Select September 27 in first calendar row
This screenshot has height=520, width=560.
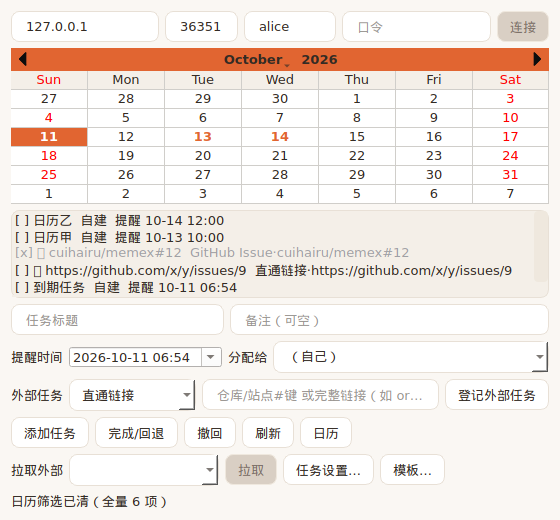pos(49,99)
